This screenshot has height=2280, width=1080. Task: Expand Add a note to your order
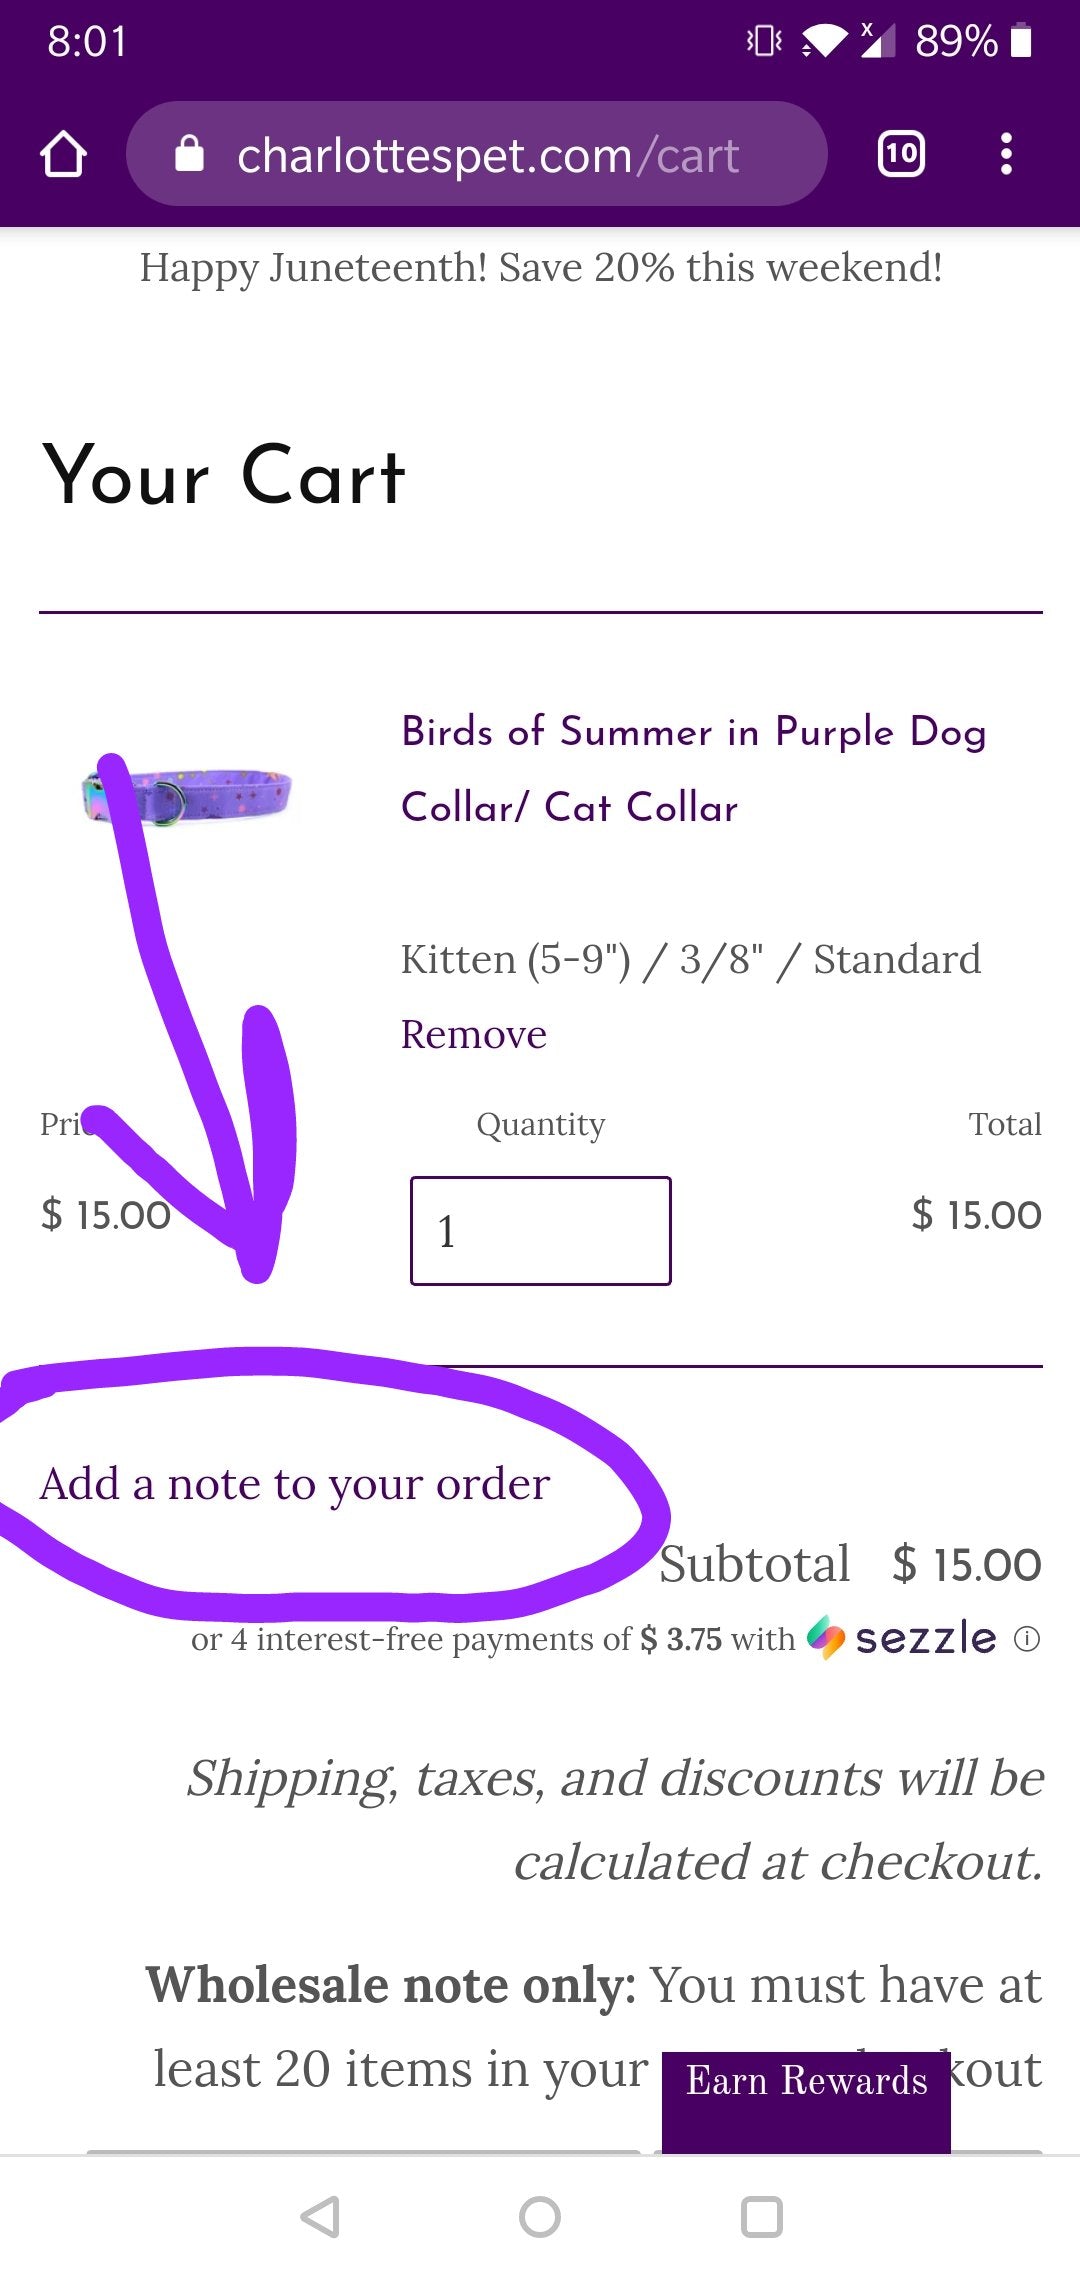coord(295,1484)
